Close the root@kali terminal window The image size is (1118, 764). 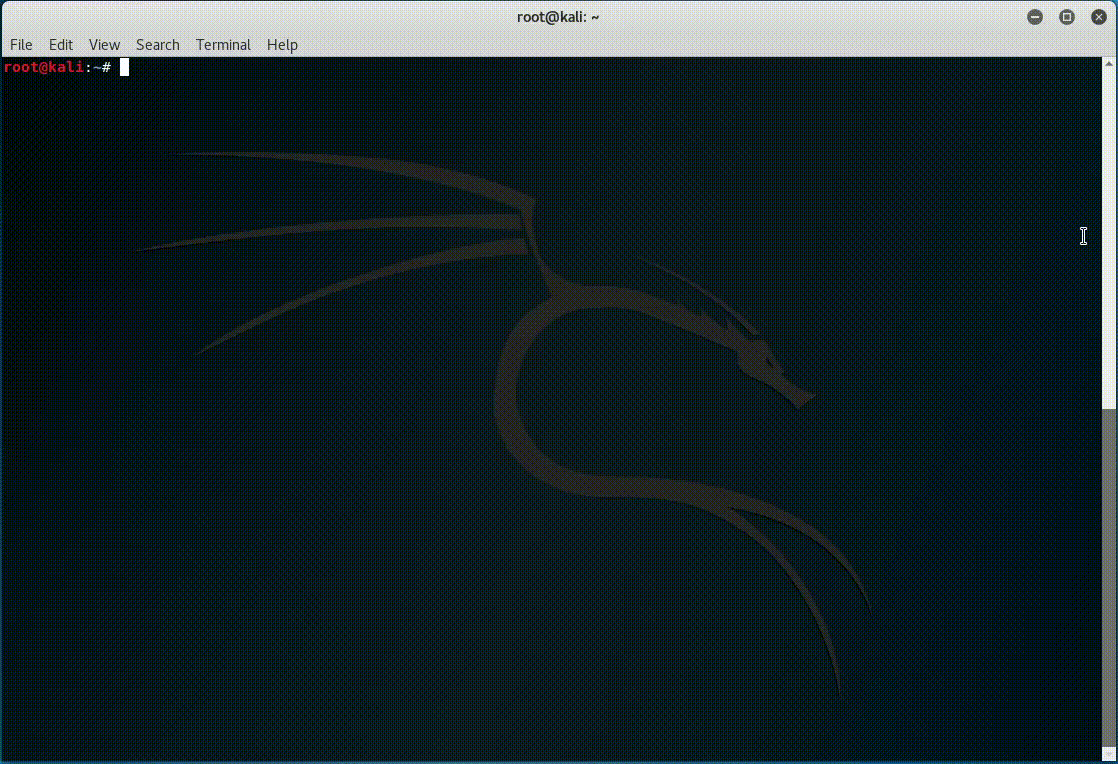point(1099,16)
